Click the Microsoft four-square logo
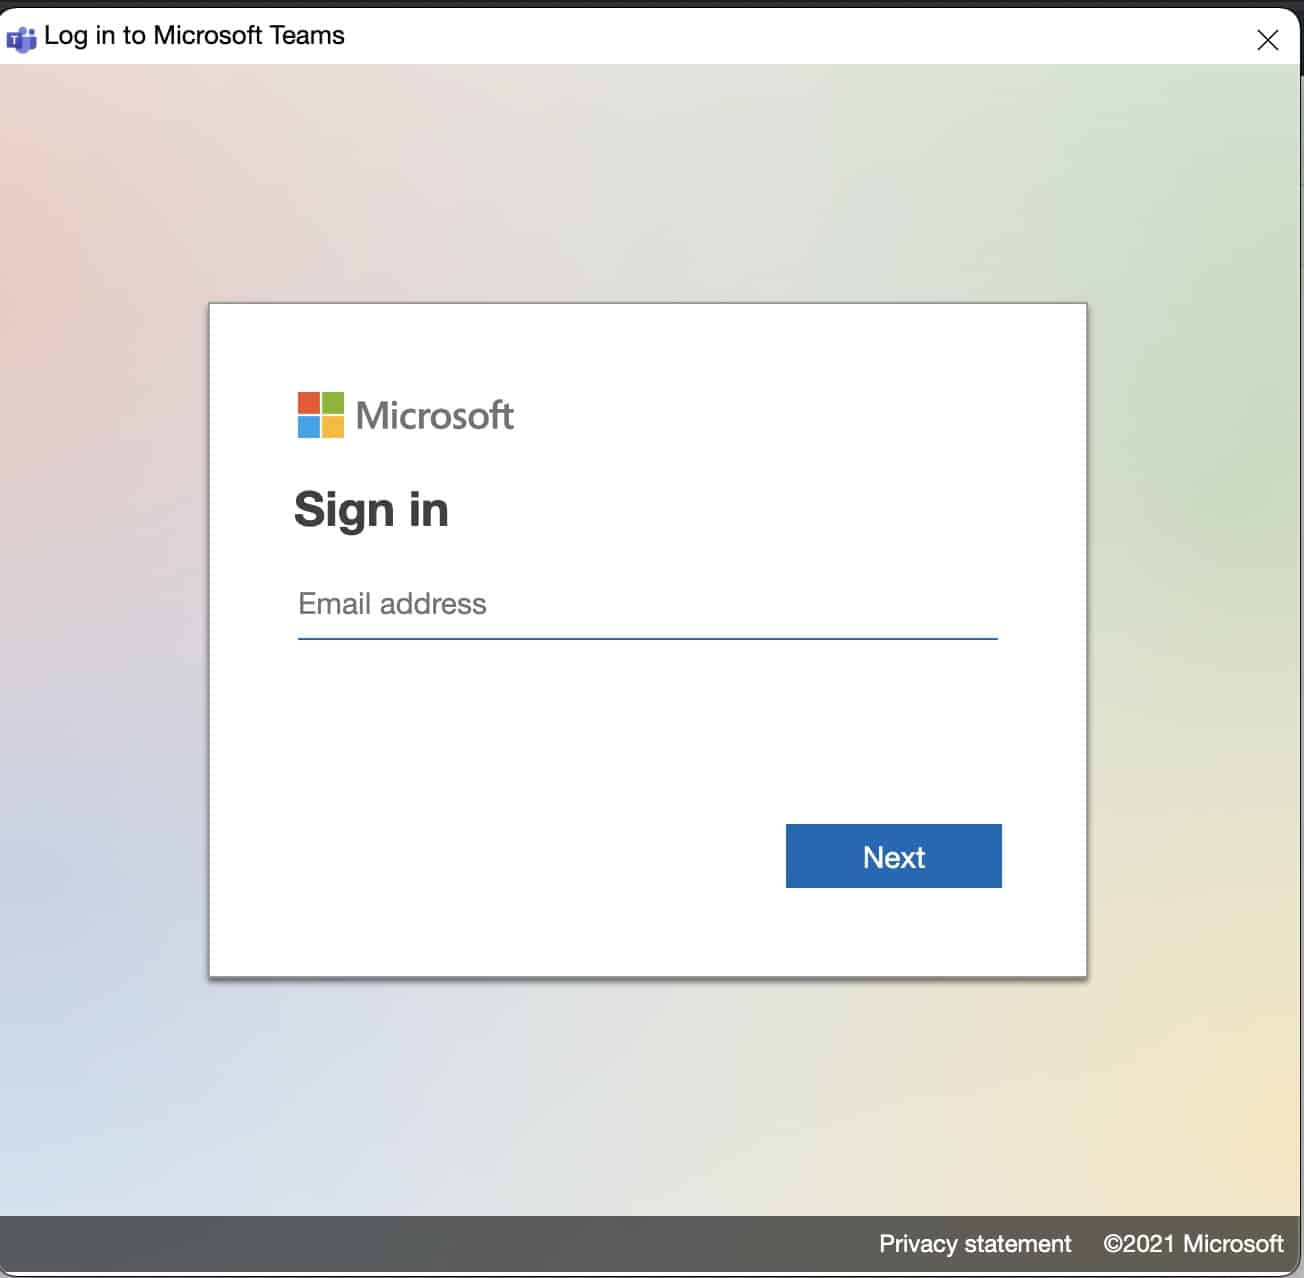This screenshot has height=1278, width=1304. 321,415
